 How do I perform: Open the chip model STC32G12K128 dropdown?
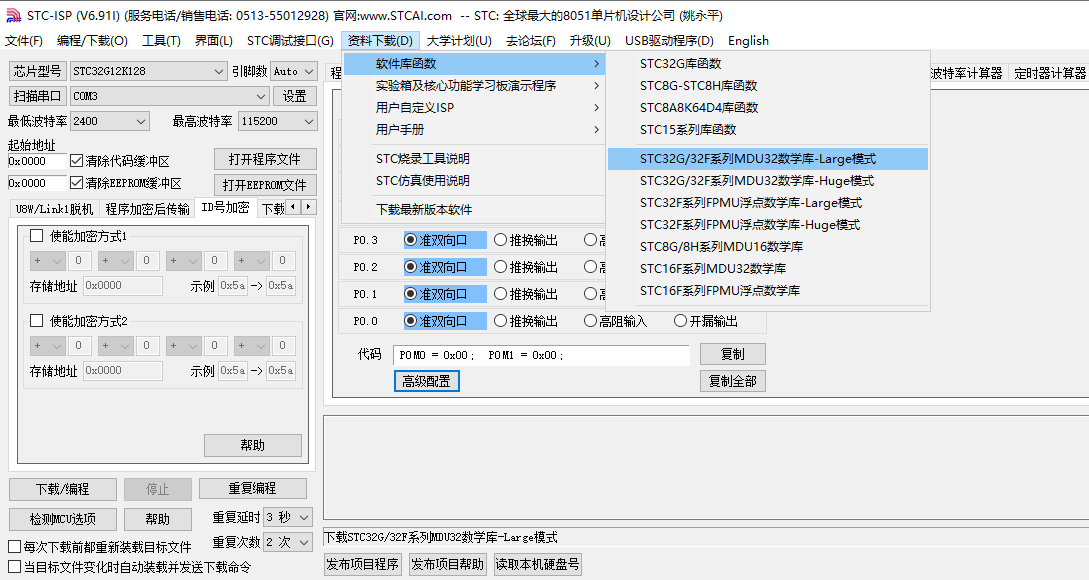(149, 71)
